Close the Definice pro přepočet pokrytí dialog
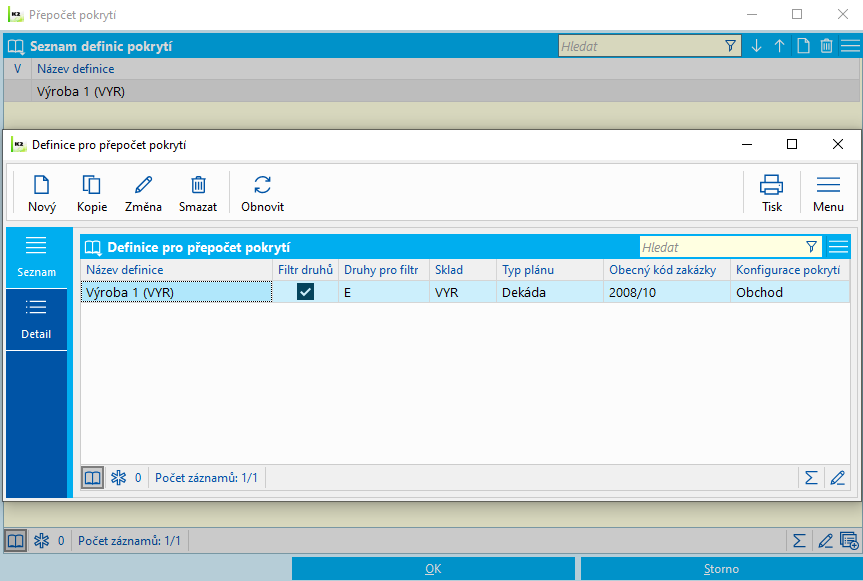863x581 pixels. 838,144
